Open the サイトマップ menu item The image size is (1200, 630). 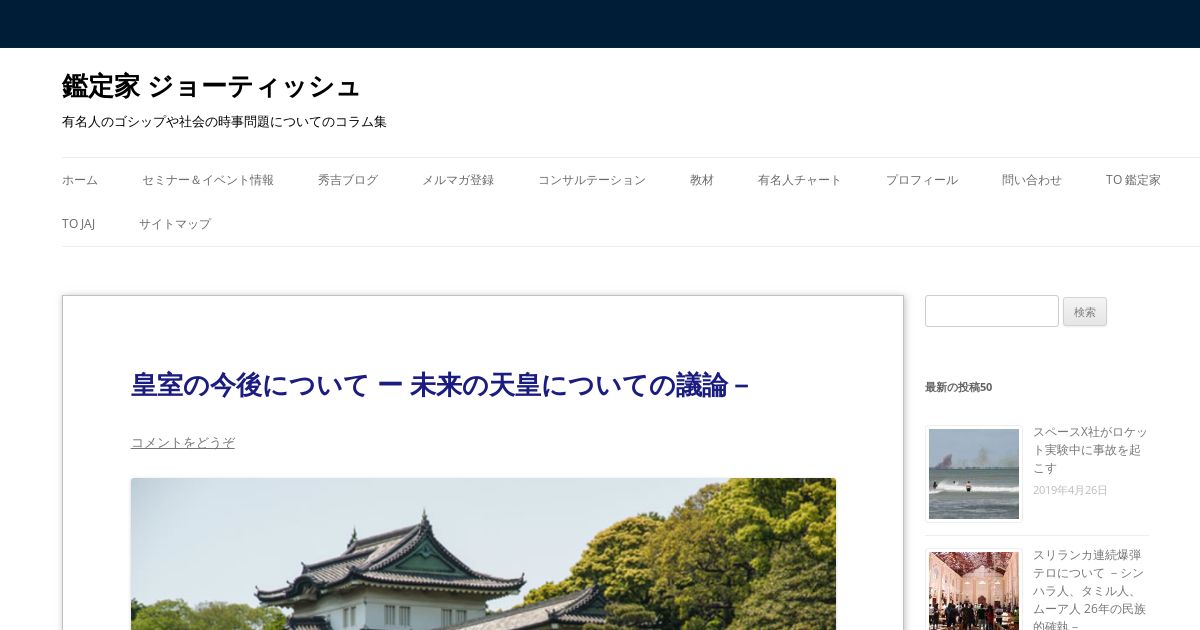pyautogui.click(x=175, y=224)
